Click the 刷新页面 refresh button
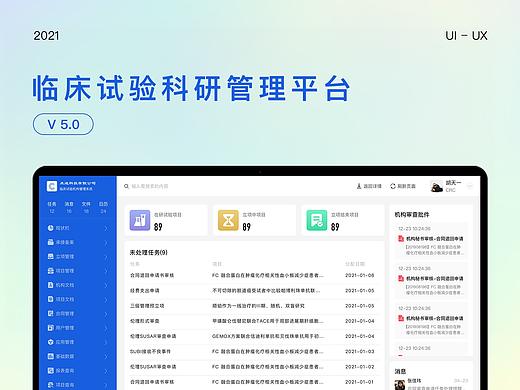520x390 pixels. click(x=403, y=186)
